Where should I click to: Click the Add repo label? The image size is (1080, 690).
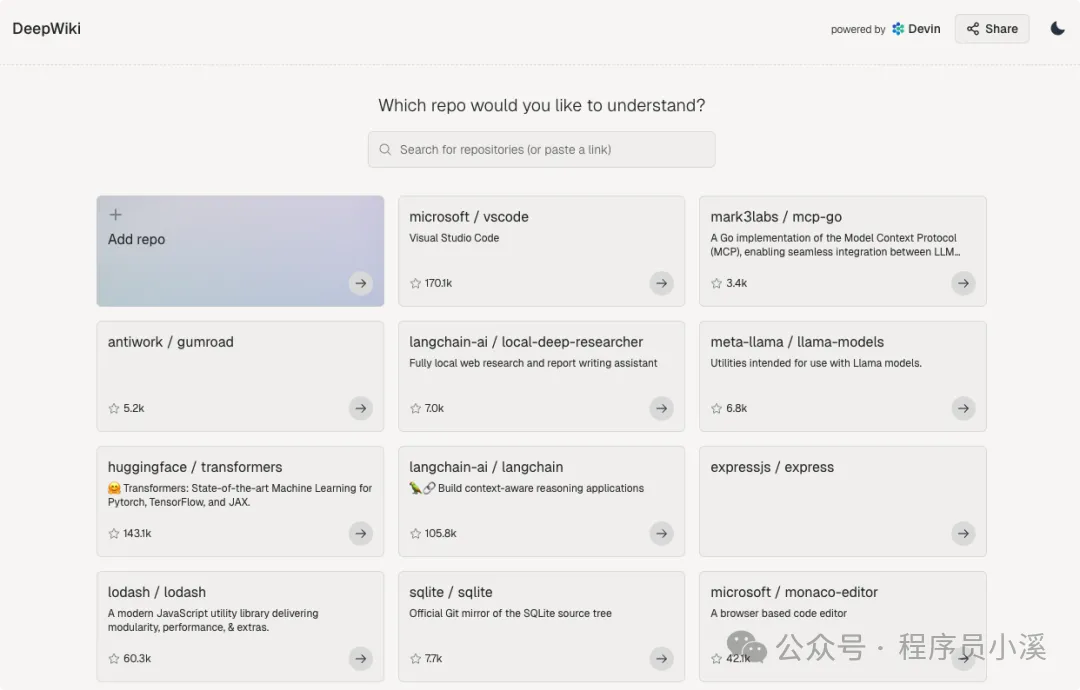click(136, 240)
